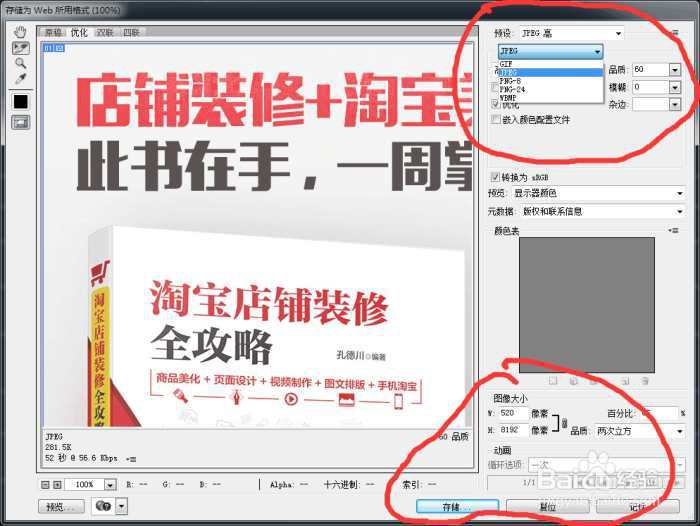The image size is (700, 526).
Task: Click the browser preview icon
Action: click(104, 506)
